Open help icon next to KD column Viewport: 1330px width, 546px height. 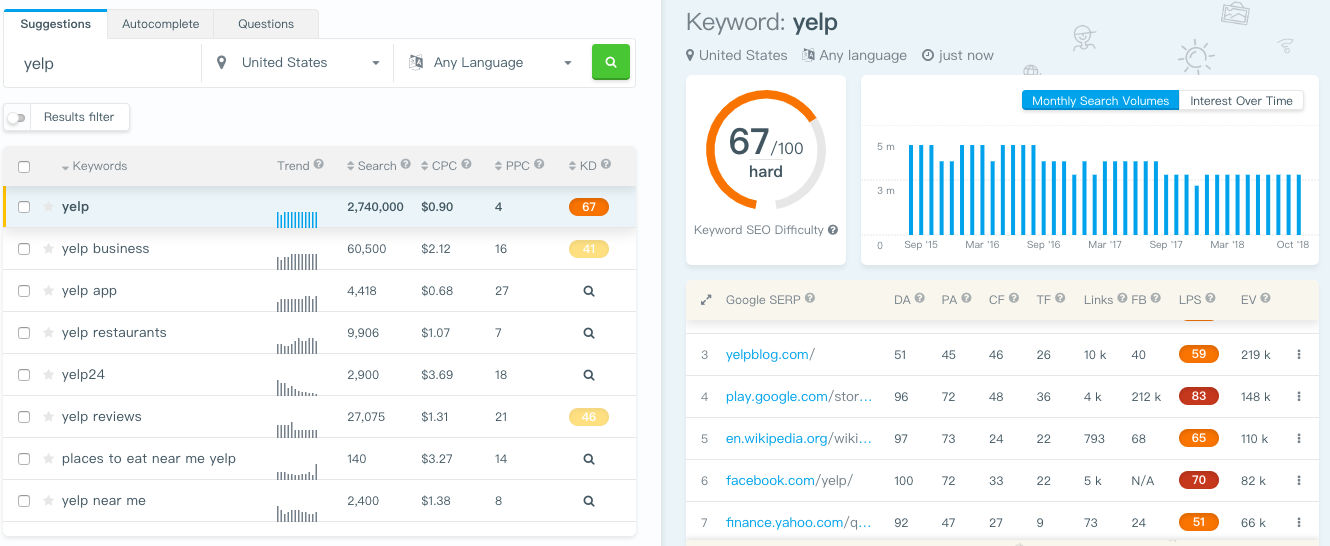606,165
